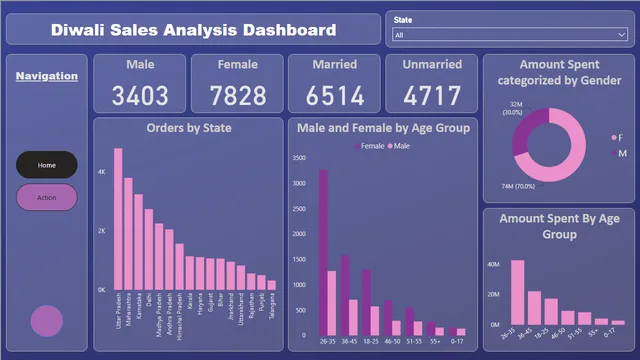Click the Orders by State chart title
This screenshot has width=640, height=360.
[189, 128]
